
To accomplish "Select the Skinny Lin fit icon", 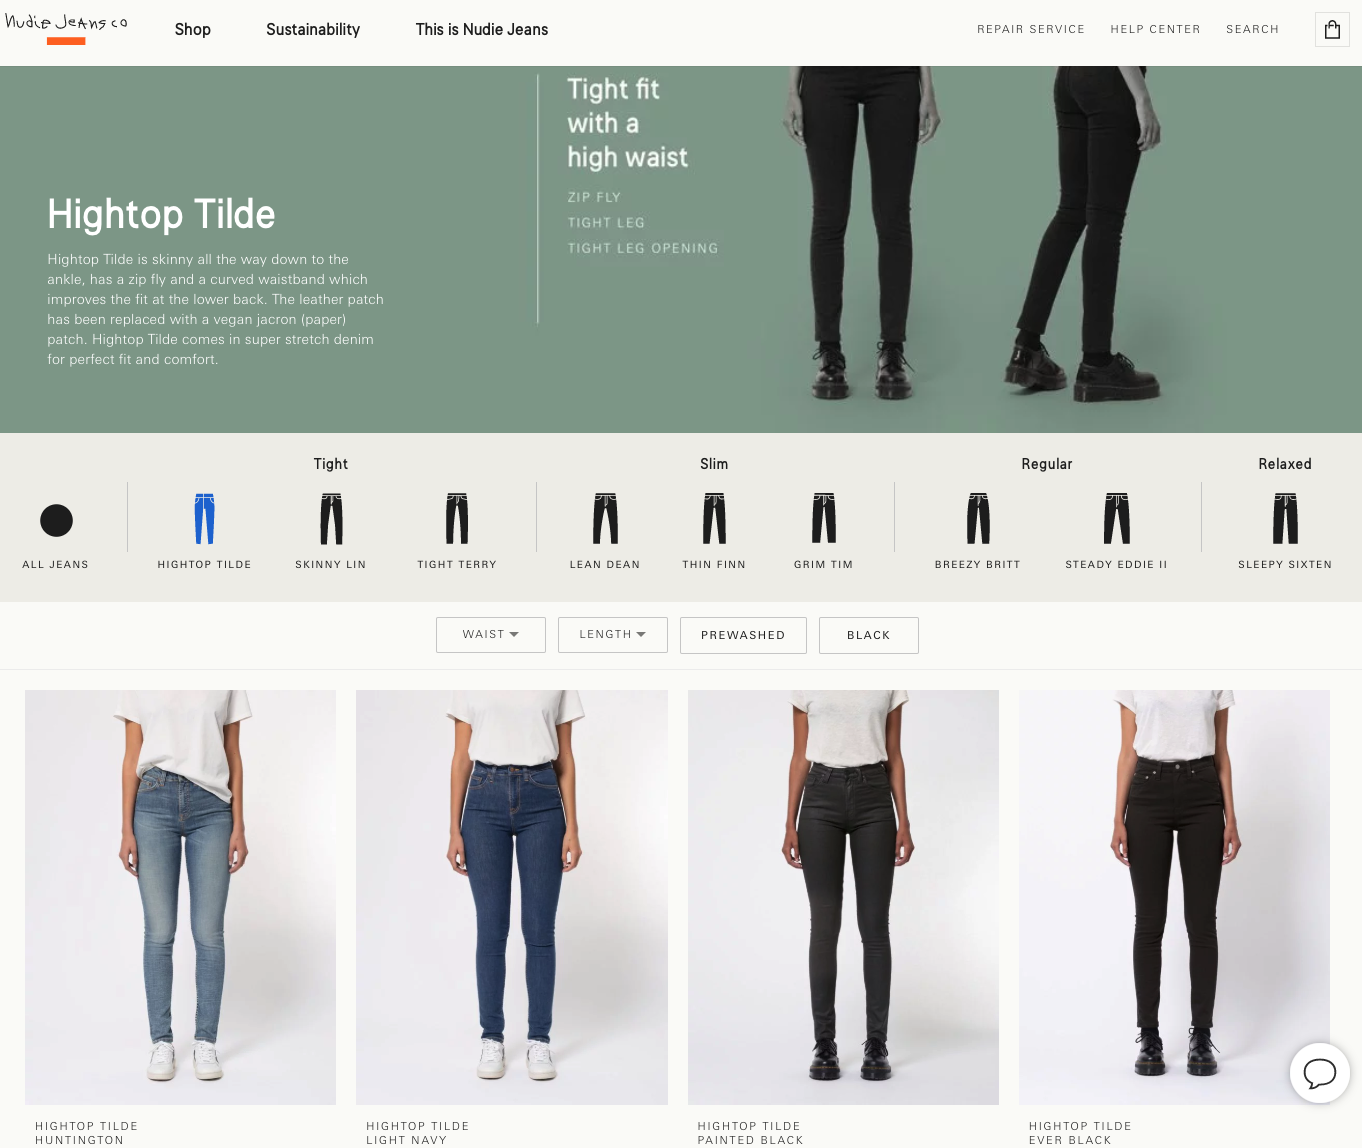I will click(330, 518).
